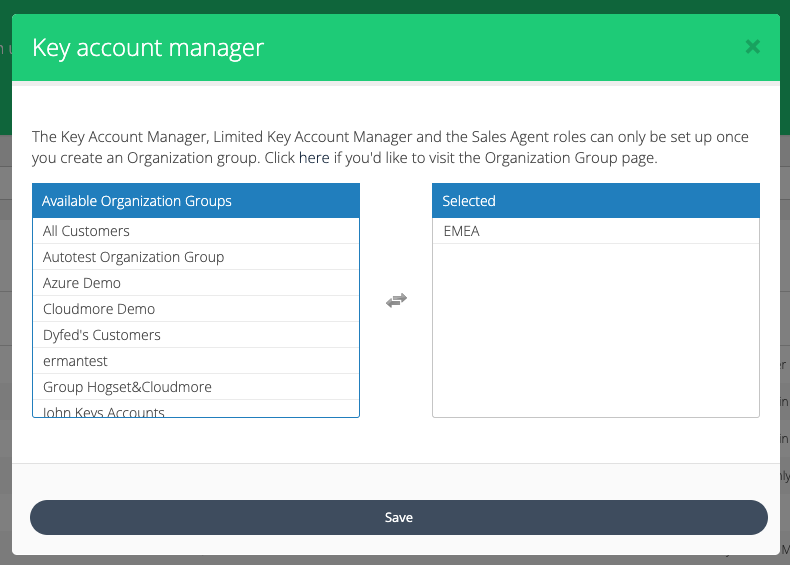Select Cloudmore Demo in the available list
The image size is (790, 565).
tap(99, 309)
